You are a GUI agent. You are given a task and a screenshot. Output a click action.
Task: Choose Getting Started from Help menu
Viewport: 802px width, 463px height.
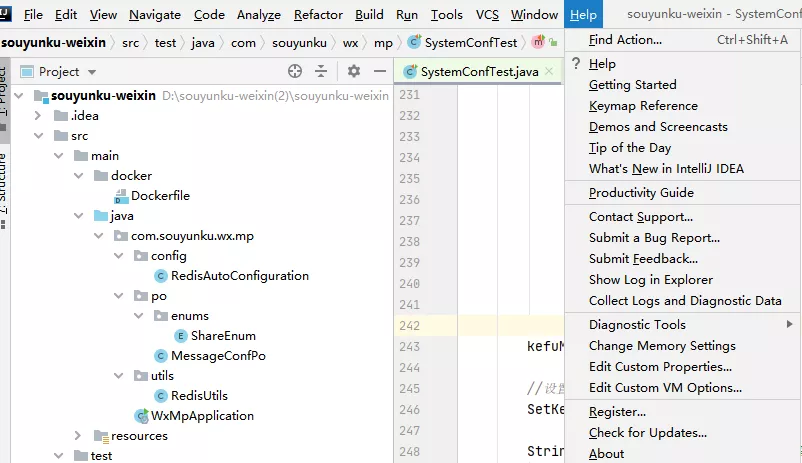(x=683, y=84)
